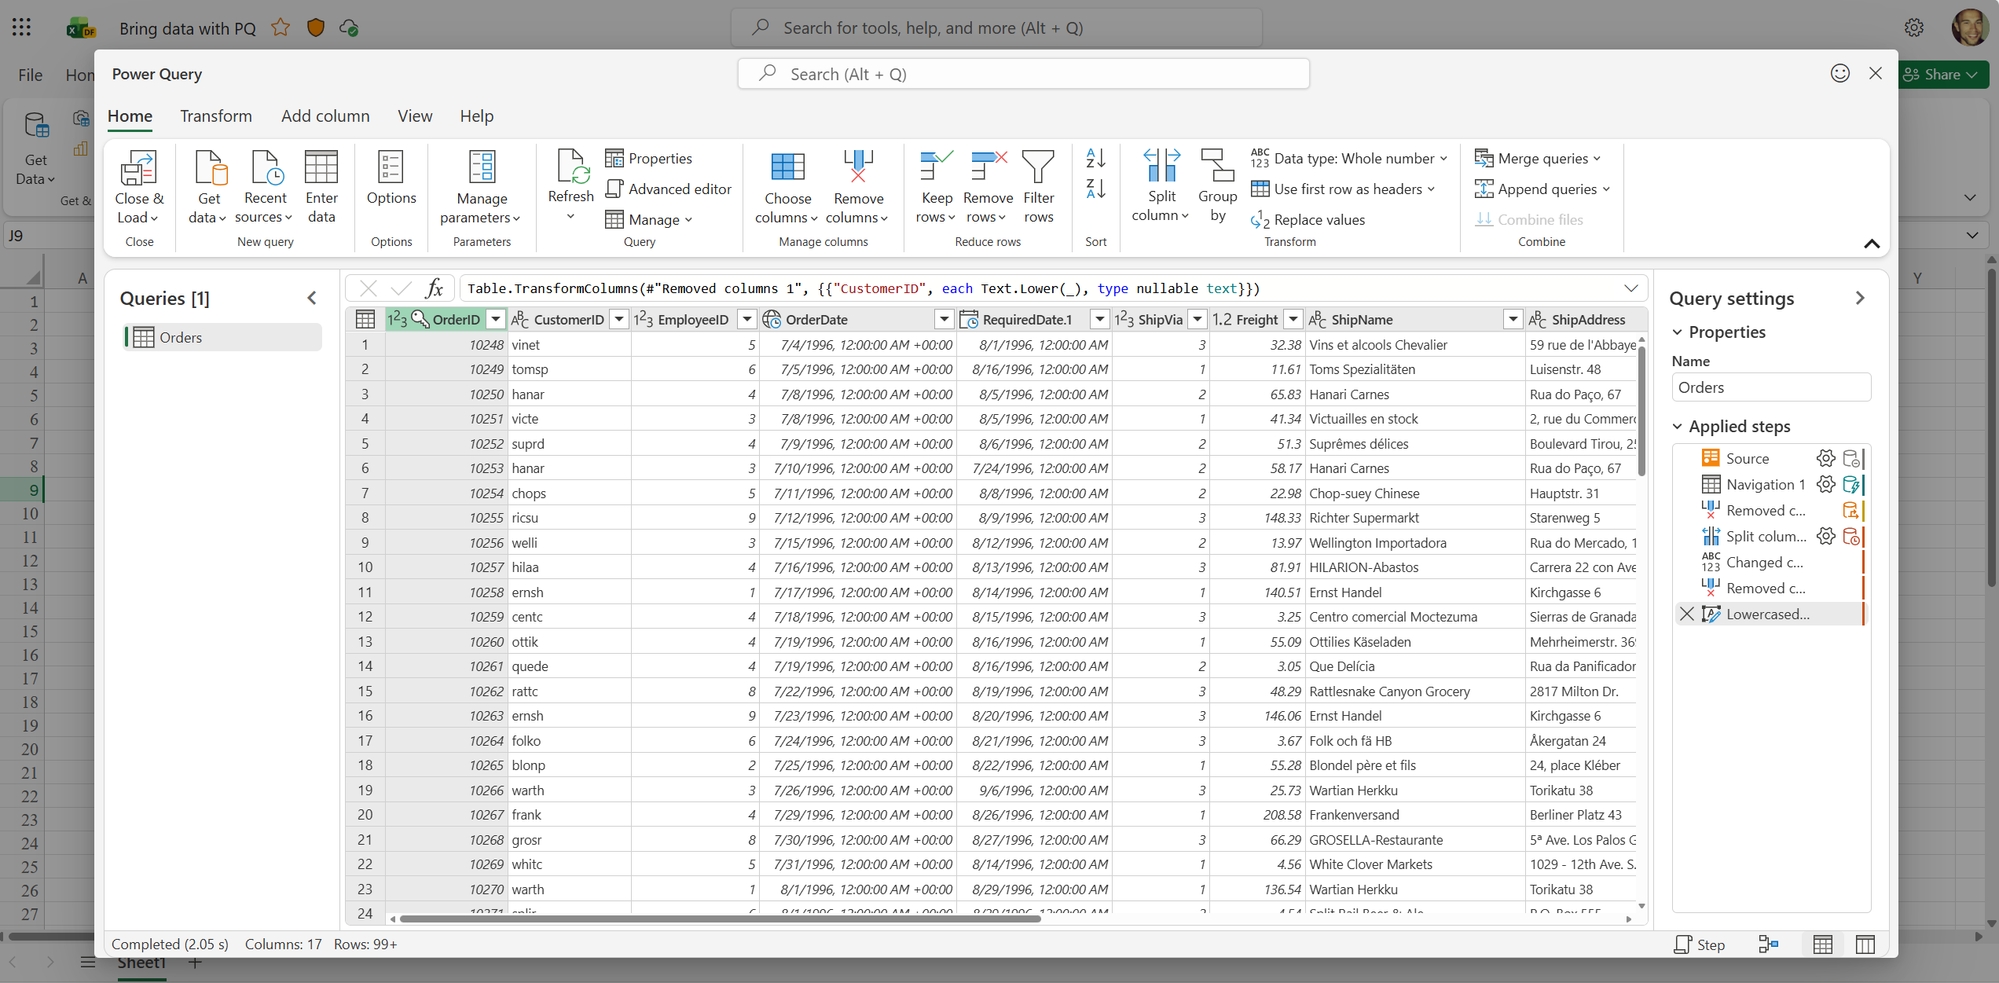Screen dimensions: 1999x983
Task: Open the Group by dialog
Action: pos(1217,183)
